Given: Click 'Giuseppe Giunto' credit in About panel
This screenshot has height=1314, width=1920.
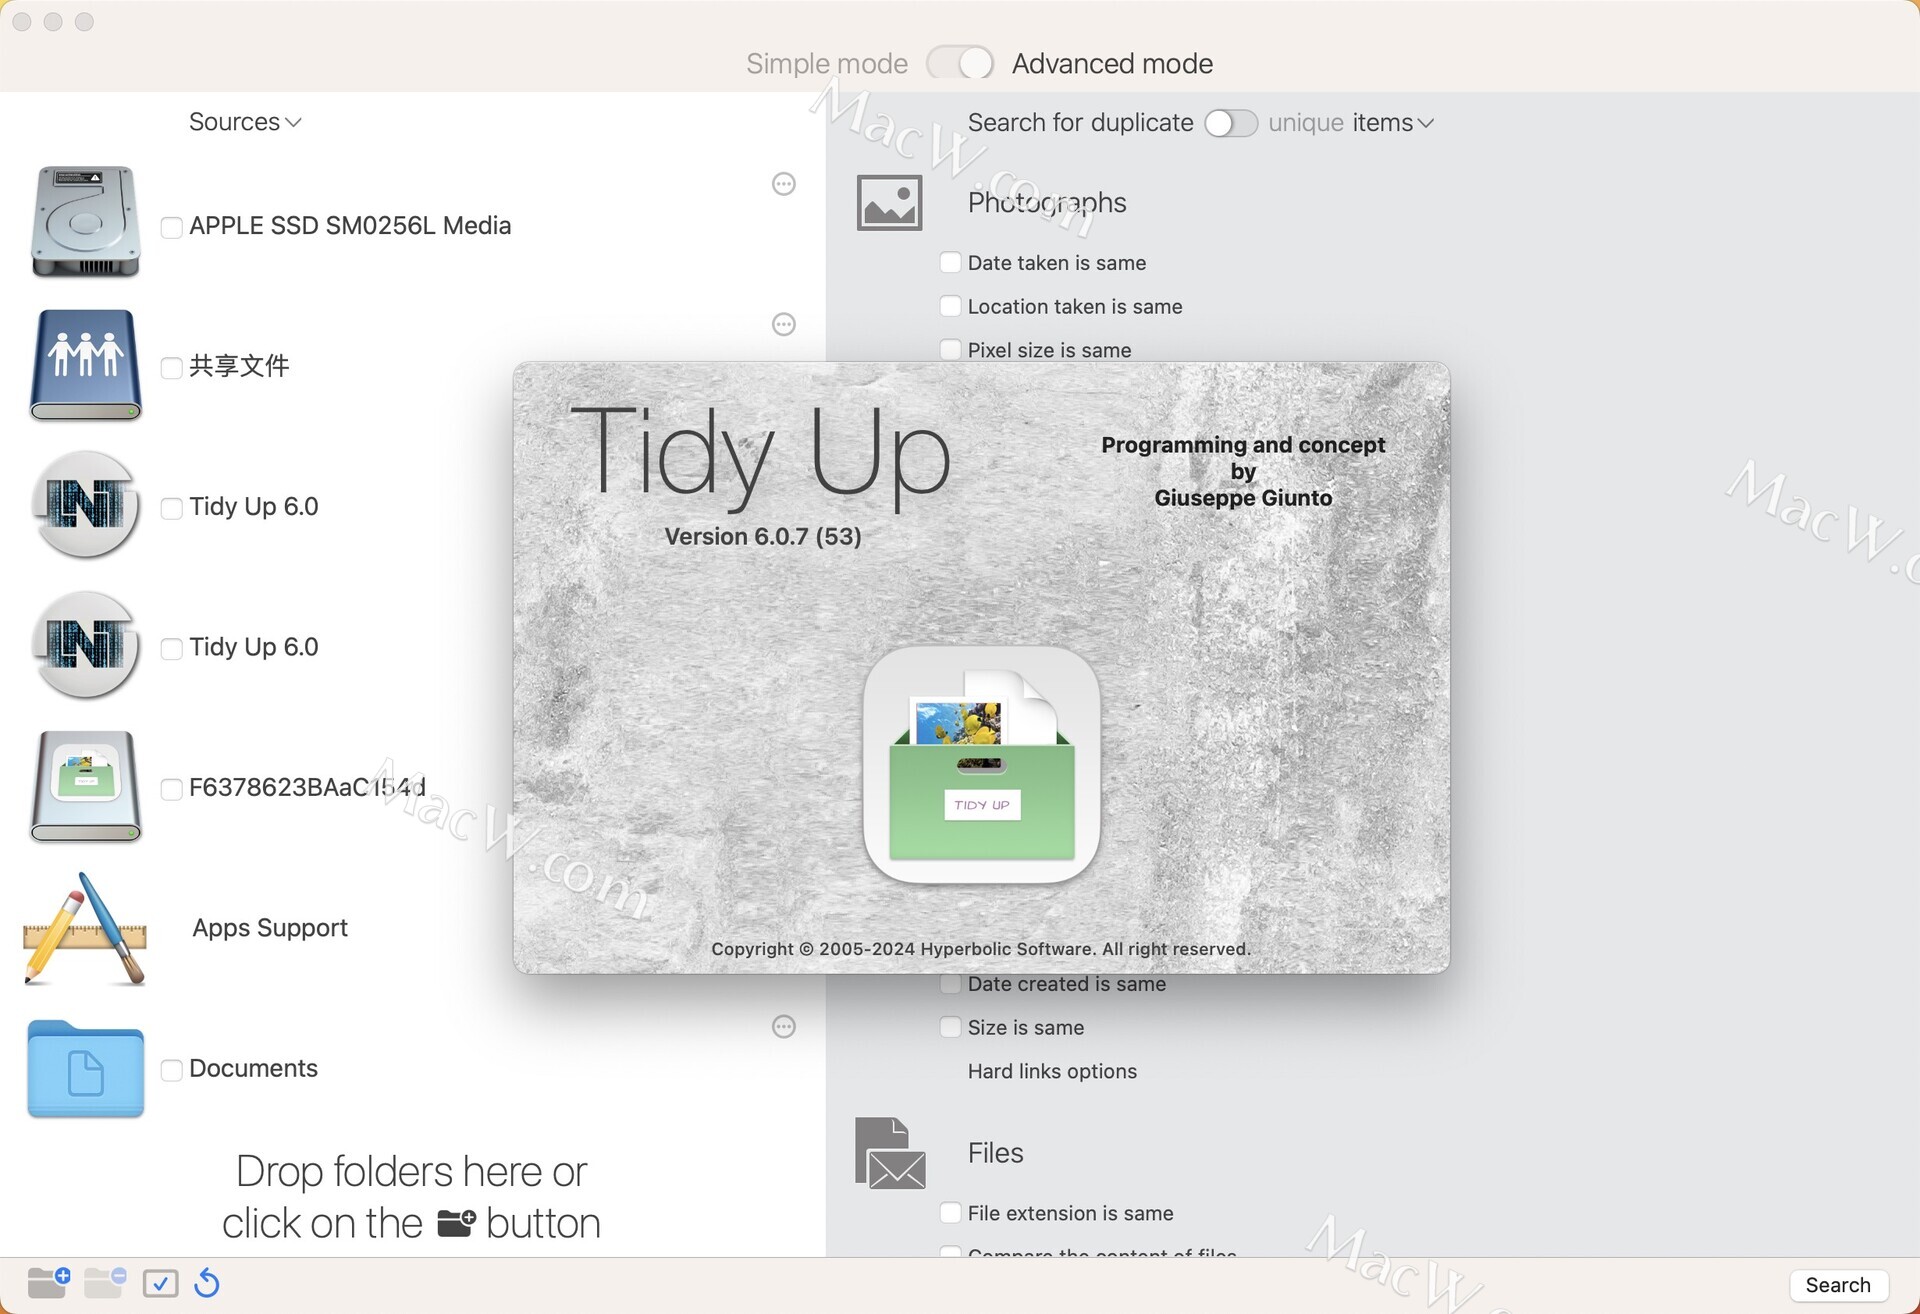Looking at the screenshot, I should pyautogui.click(x=1243, y=498).
